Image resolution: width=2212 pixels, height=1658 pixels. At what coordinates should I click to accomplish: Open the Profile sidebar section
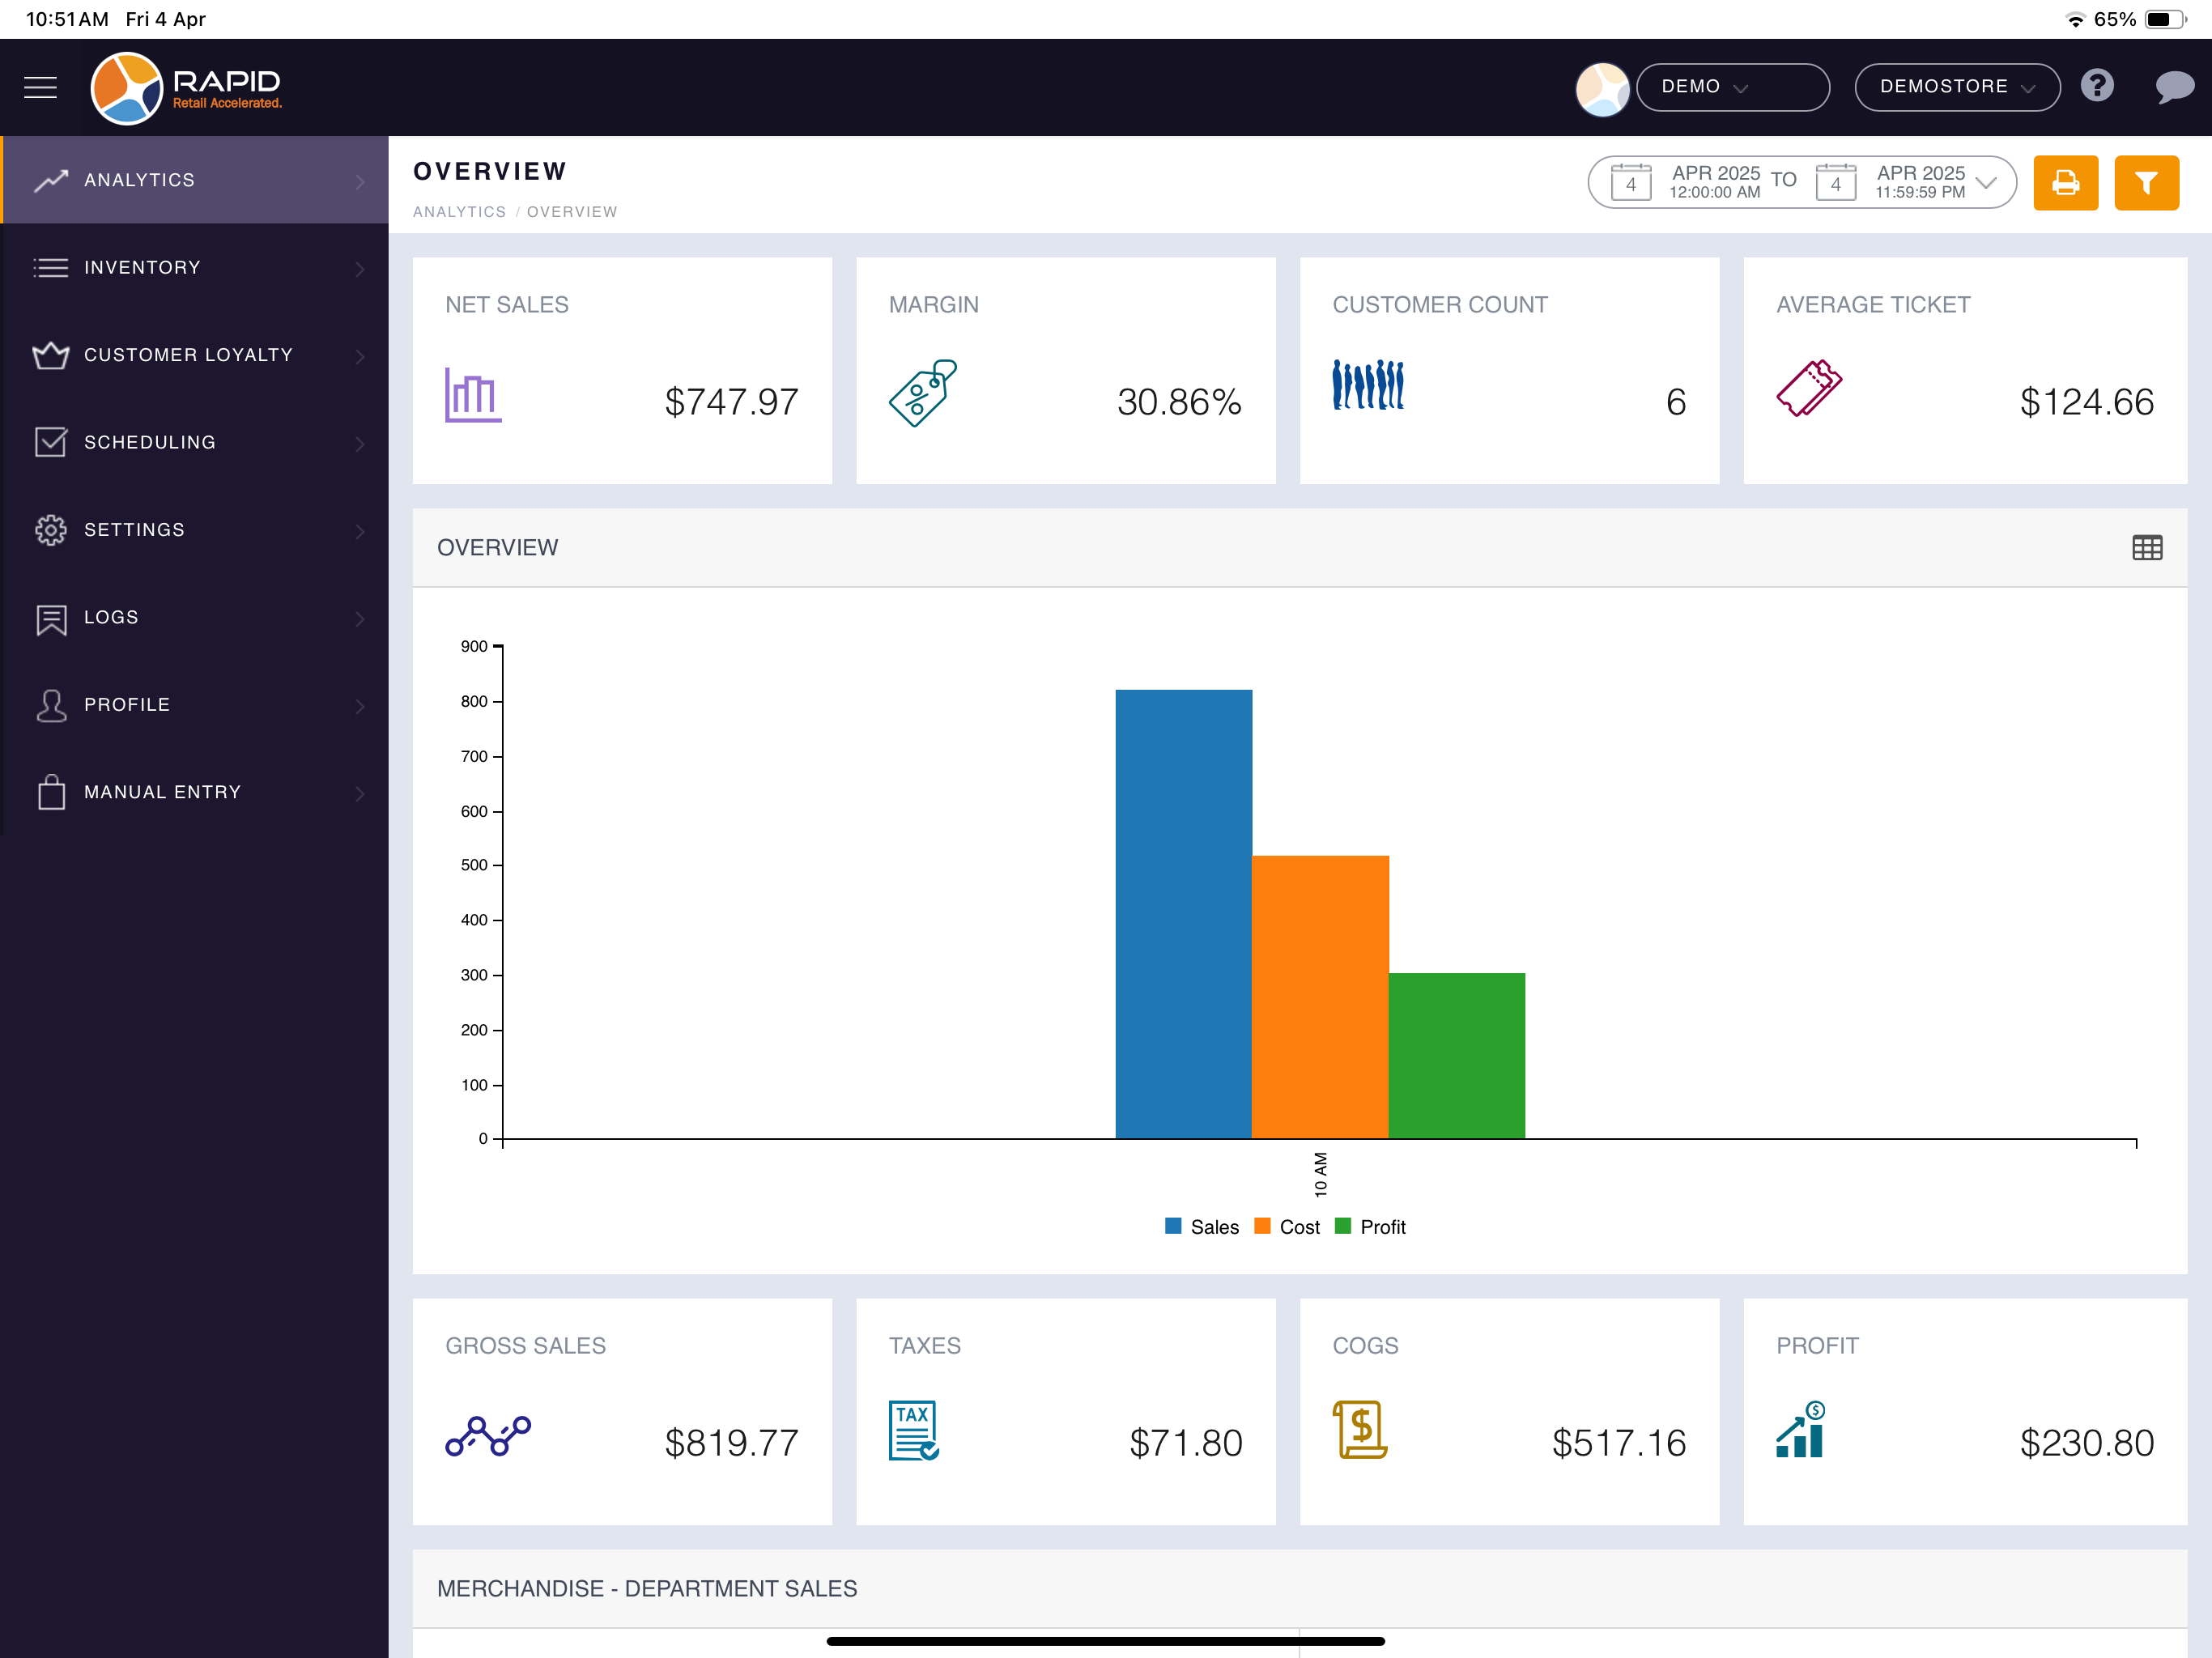(x=195, y=705)
